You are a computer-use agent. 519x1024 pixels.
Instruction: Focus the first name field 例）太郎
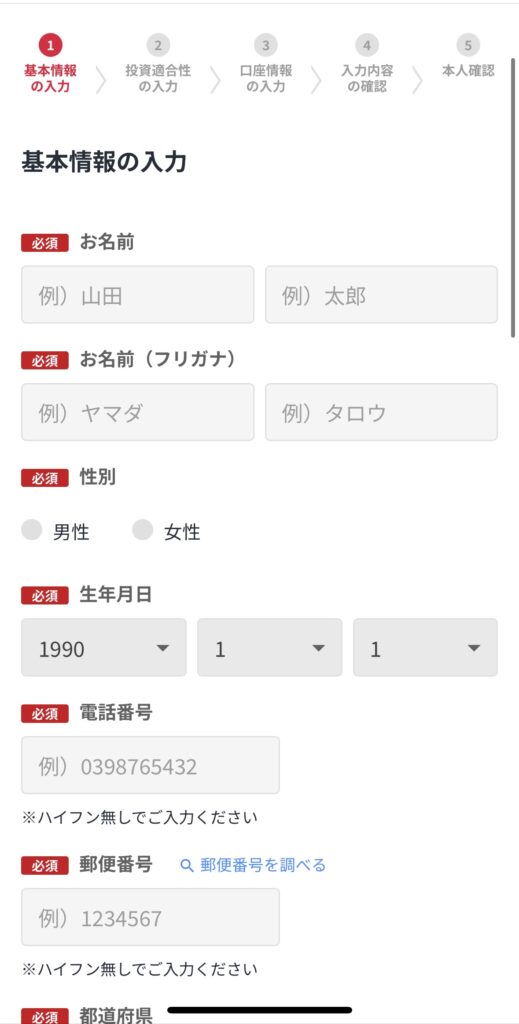click(381, 295)
